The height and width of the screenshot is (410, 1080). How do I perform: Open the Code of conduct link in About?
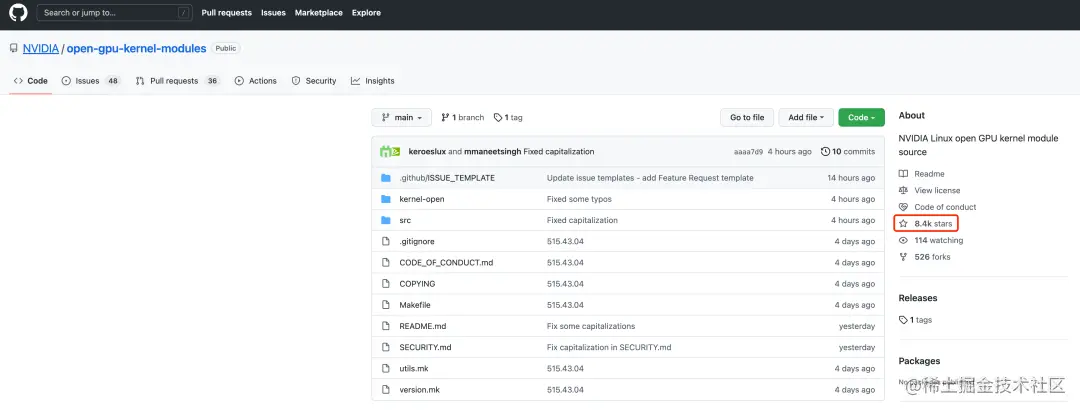pos(938,207)
